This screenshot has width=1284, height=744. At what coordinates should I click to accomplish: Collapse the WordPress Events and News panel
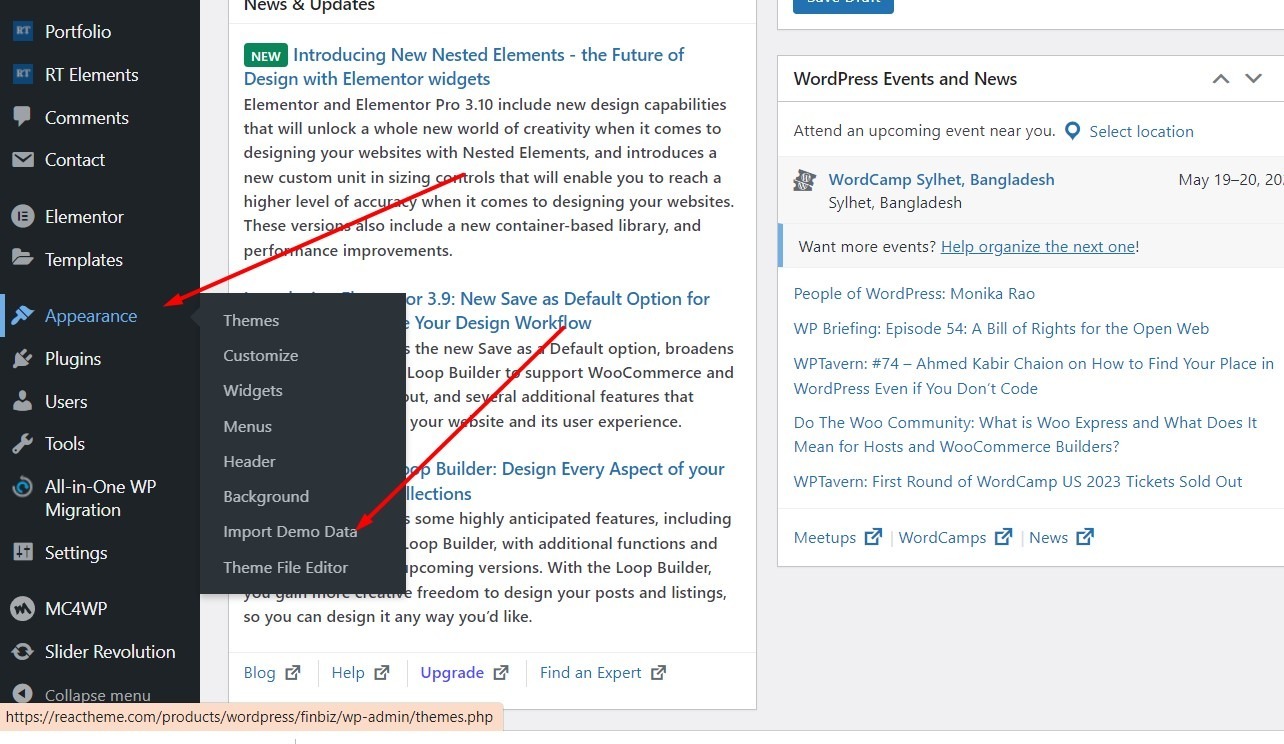[x=1220, y=78]
